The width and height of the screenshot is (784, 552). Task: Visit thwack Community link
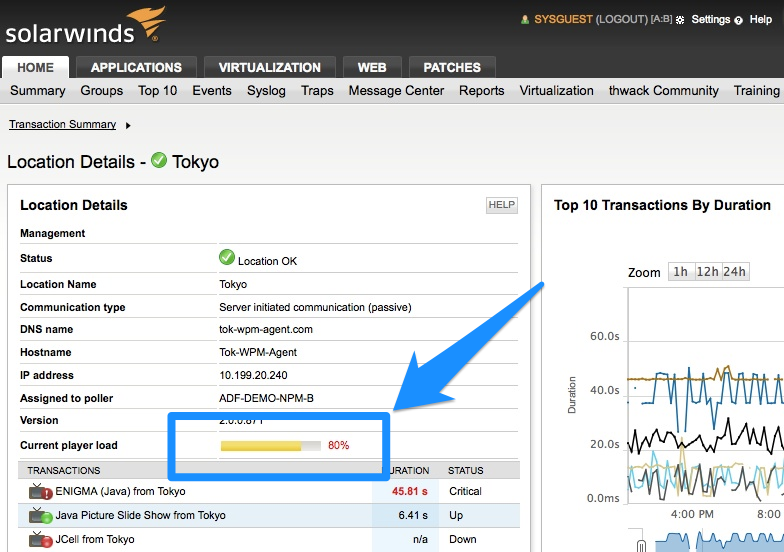(664, 90)
